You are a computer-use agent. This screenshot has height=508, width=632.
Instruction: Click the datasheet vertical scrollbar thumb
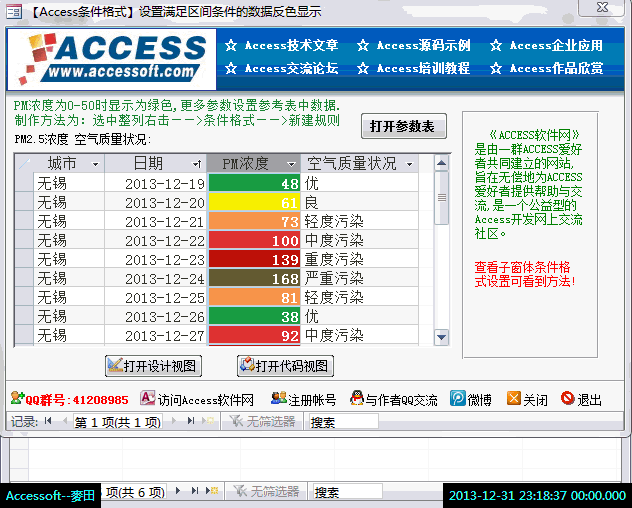pyautogui.click(x=442, y=198)
